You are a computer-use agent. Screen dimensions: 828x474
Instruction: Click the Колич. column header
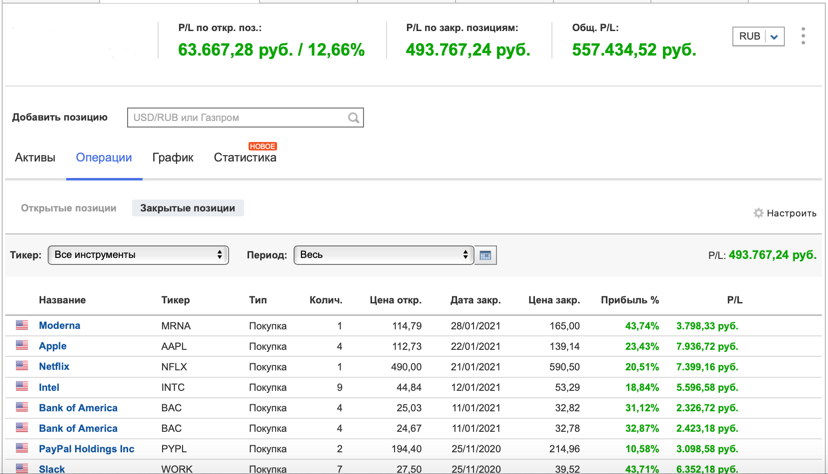[326, 300]
